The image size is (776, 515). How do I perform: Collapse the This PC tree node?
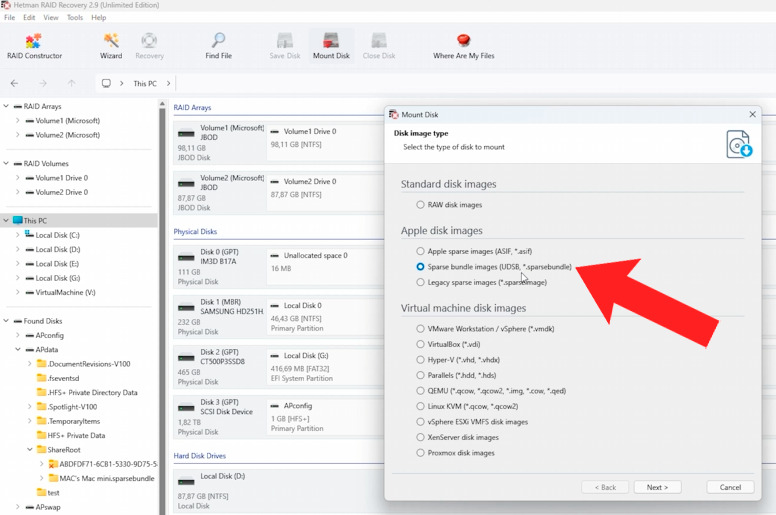6,220
